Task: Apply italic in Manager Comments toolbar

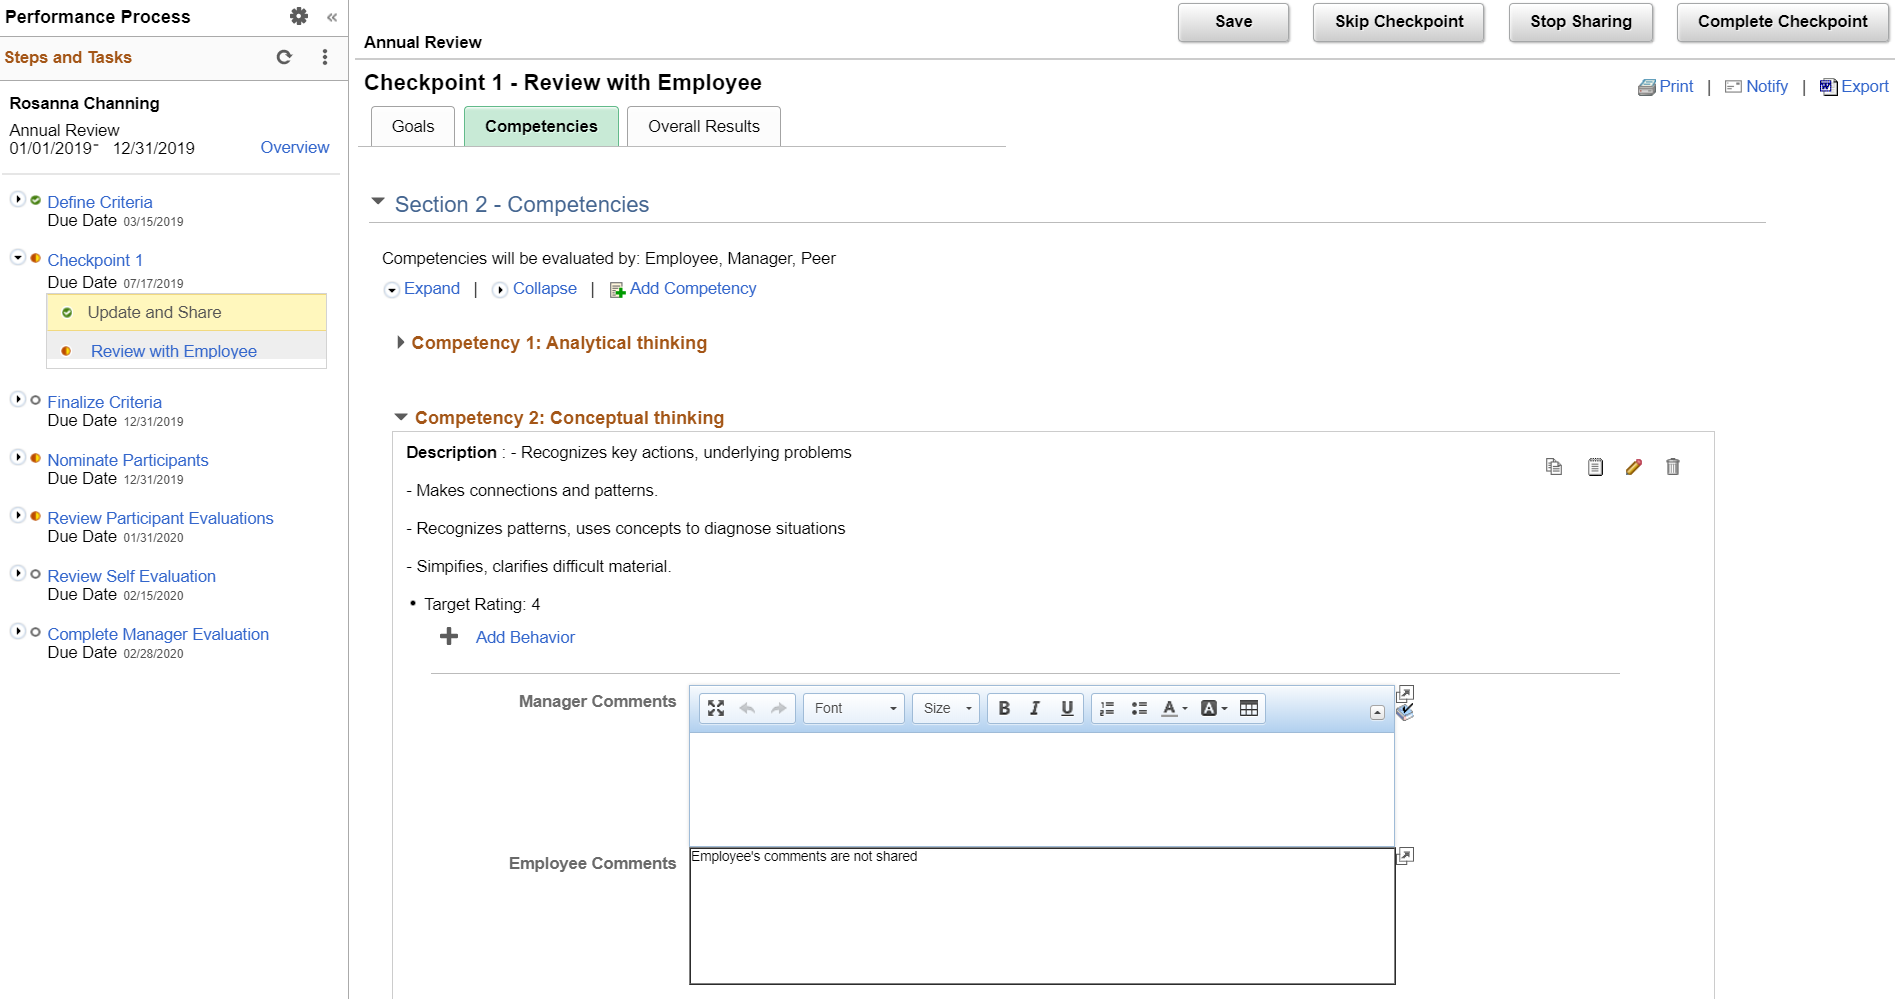Action: pos(1035,708)
